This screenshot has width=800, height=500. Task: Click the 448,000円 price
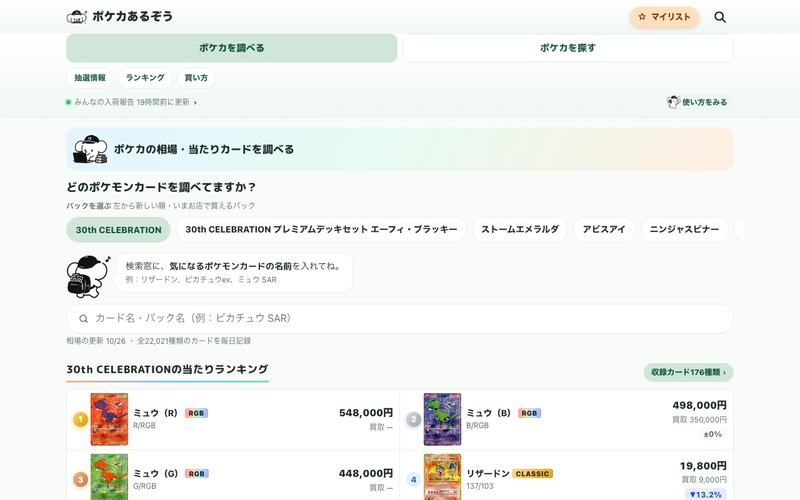366,473
